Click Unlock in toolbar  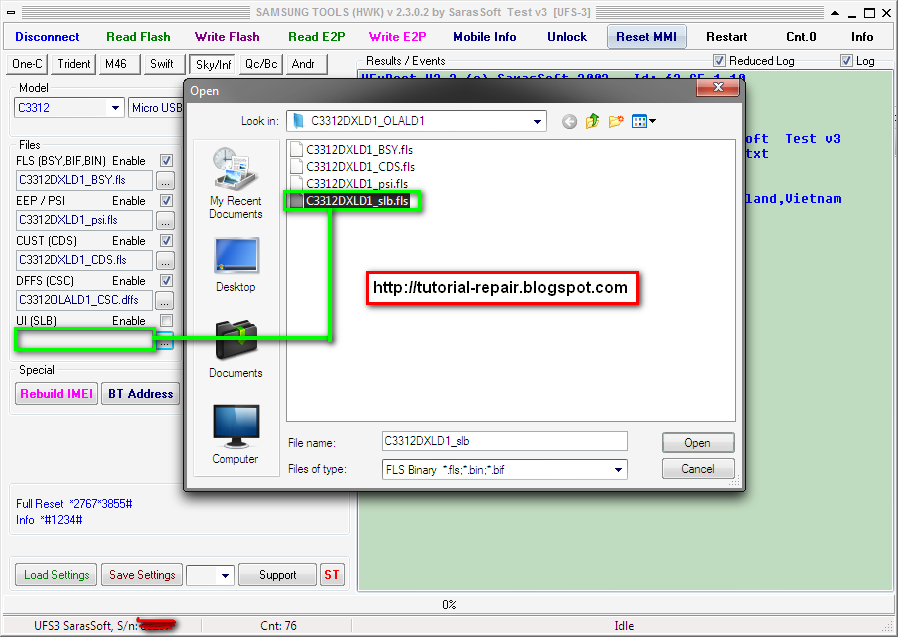567,37
